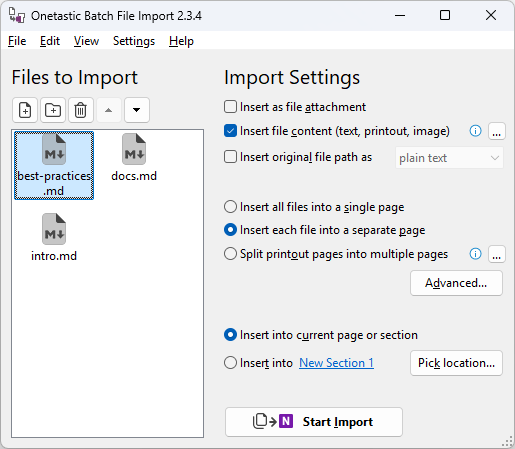This screenshot has width=515, height=449.
Task: Delete selected file with trash icon
Action: [81, 110]
